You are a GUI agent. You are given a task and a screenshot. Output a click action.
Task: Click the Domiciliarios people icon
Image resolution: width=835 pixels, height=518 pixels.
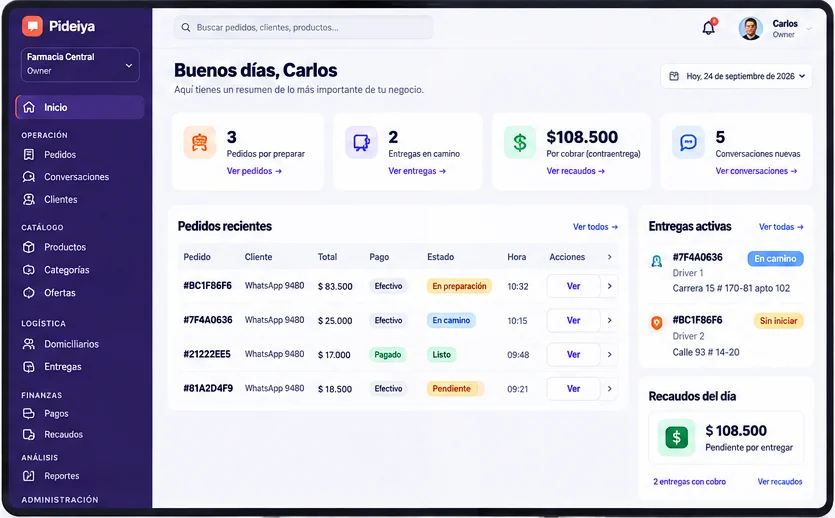click(x=29, y=344)
